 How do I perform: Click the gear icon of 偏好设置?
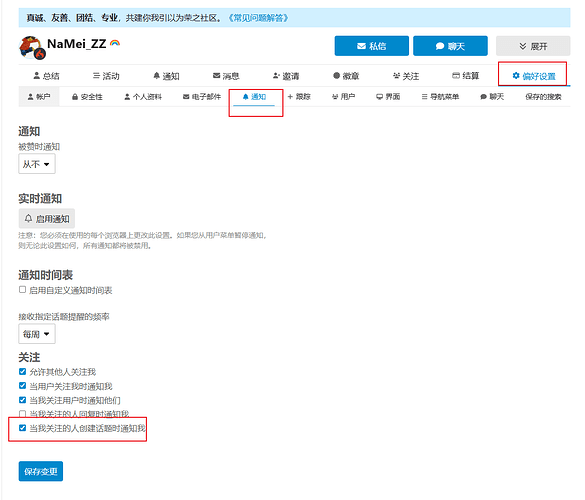pyautogui.click(x=516, y=76)
